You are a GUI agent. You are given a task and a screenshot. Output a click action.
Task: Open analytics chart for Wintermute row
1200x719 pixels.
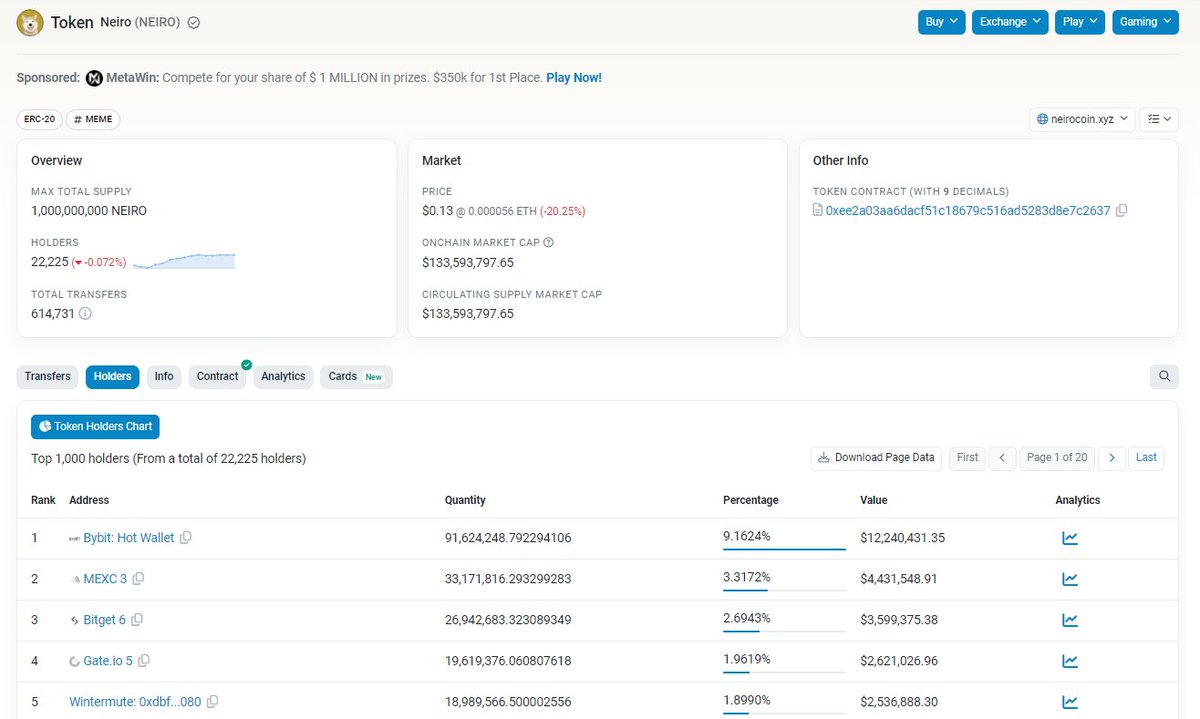[x=1070, y=702]
